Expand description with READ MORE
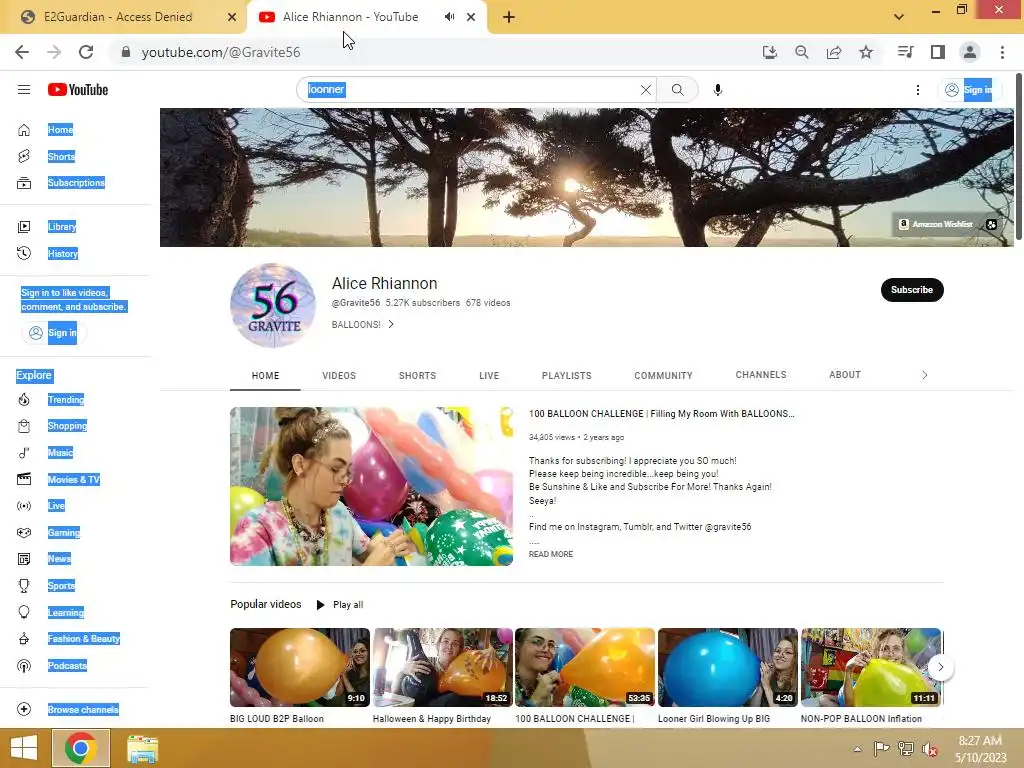The image size is (1024, 768). click(x=551, y=554)
